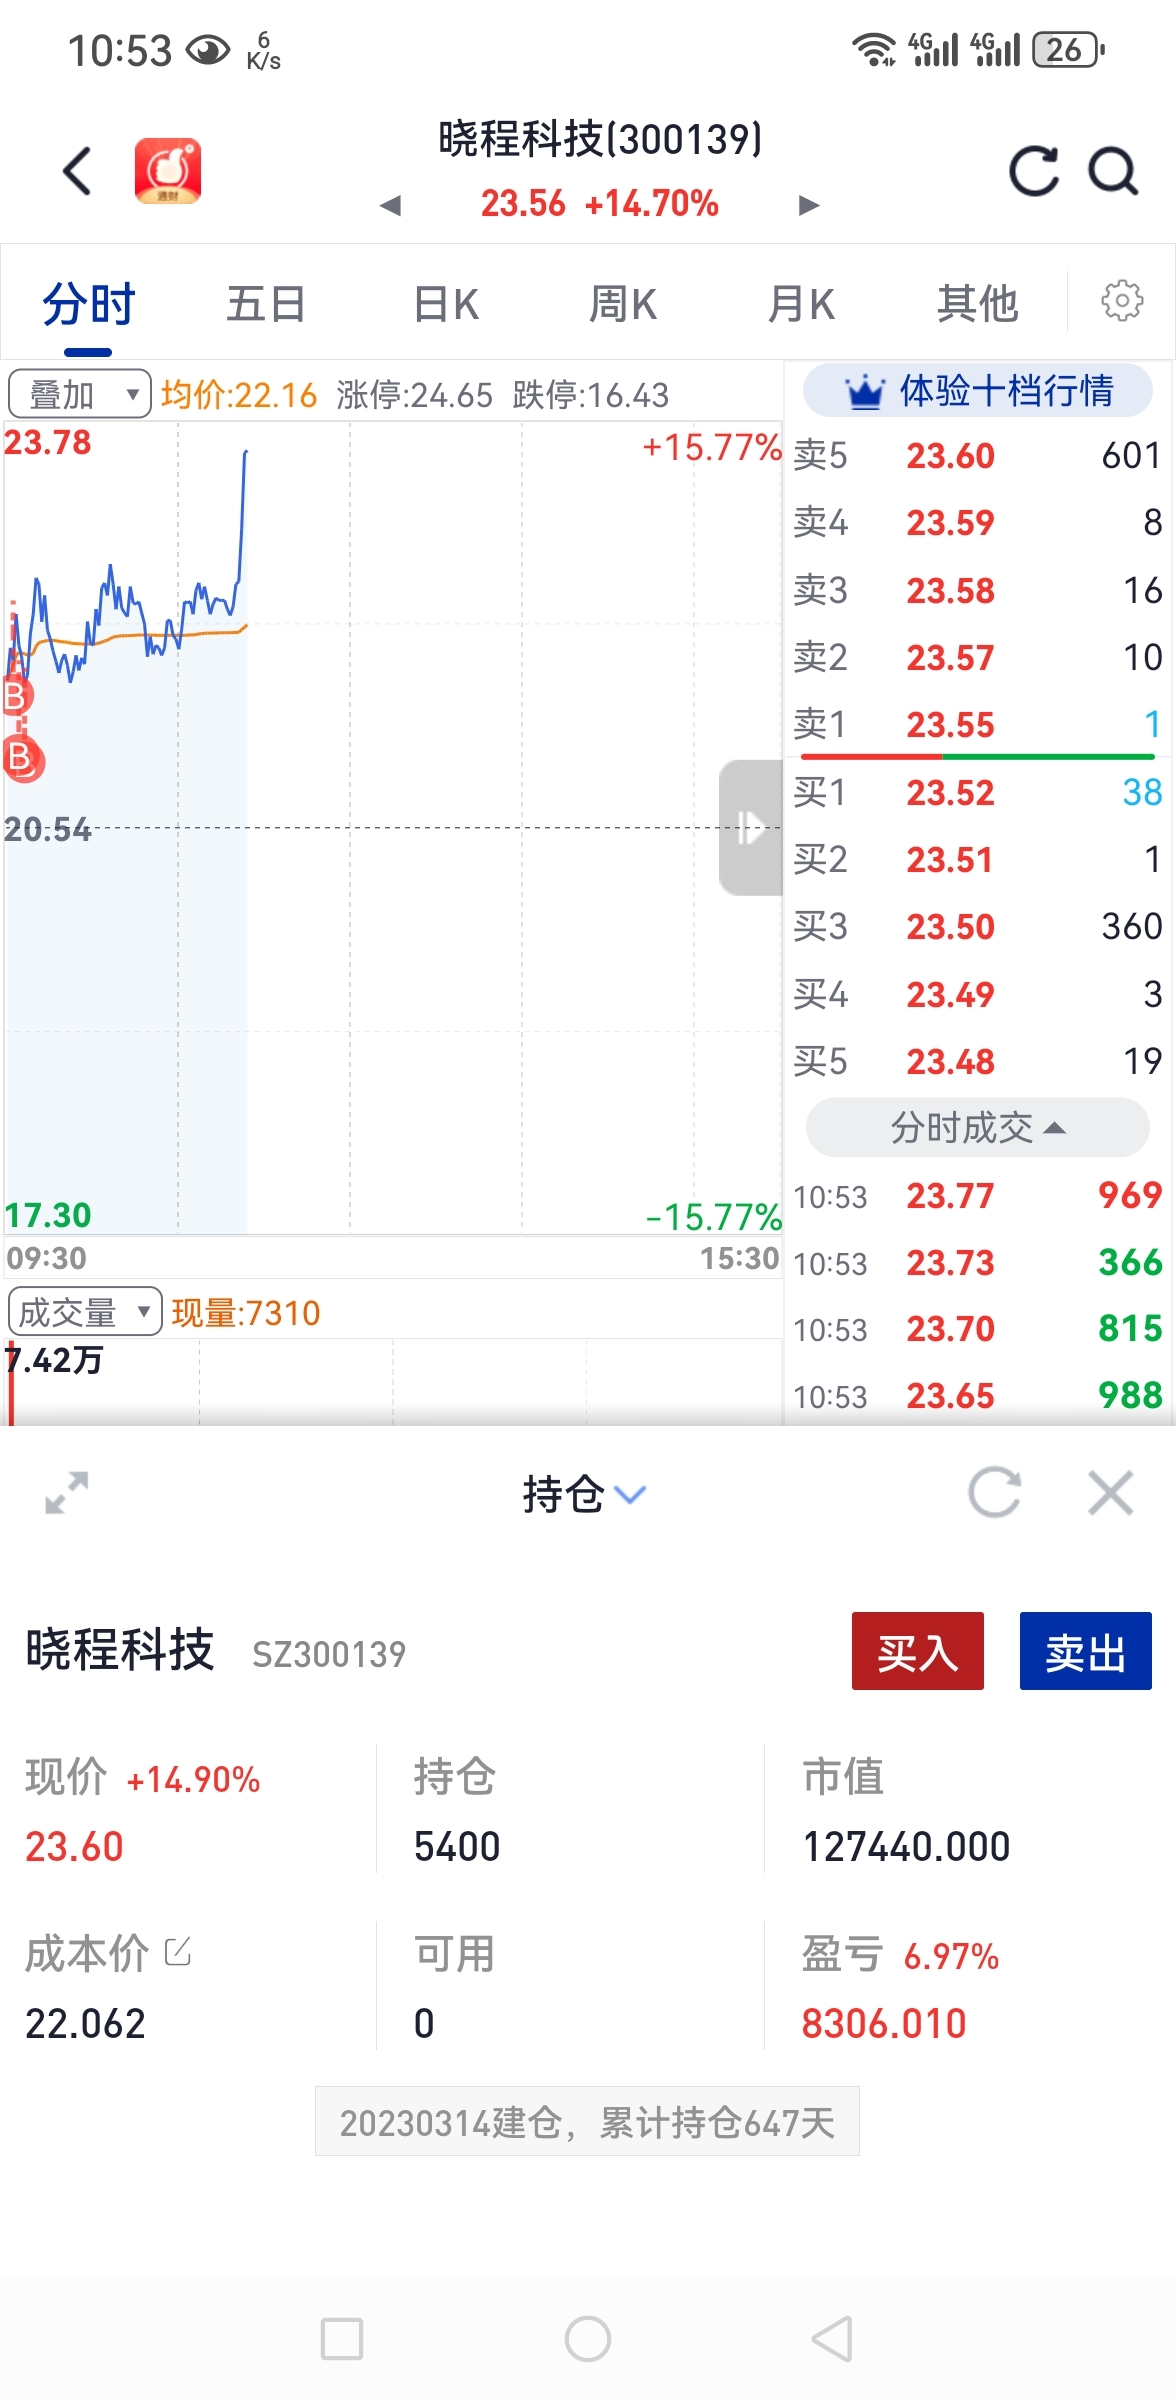Tap the blue 卖出 button
This screenshot has width=1176, height=2400.
(1085, 1651)
